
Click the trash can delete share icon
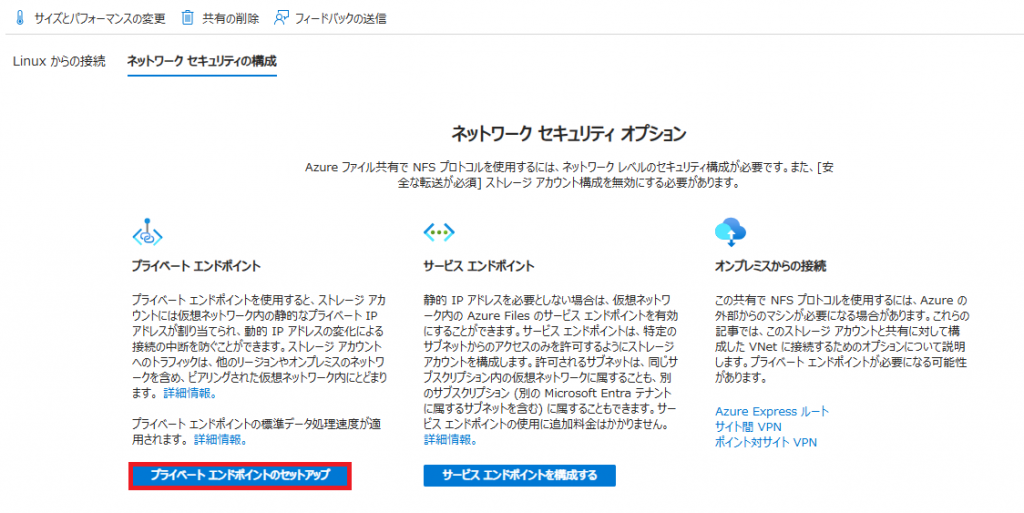(x=187, y=18)
